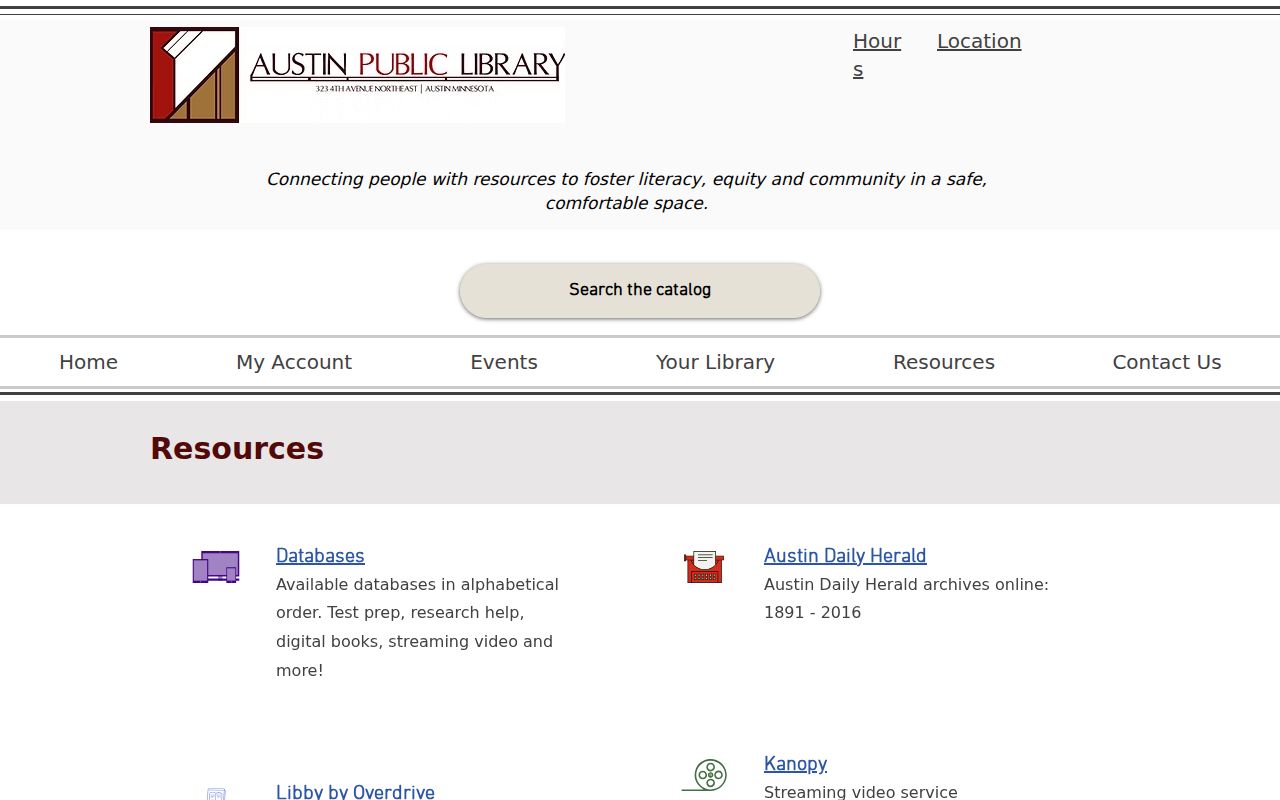Screen dimensions: 1280x800
Task: Open Your Library menu item
Action: [715, 362]
